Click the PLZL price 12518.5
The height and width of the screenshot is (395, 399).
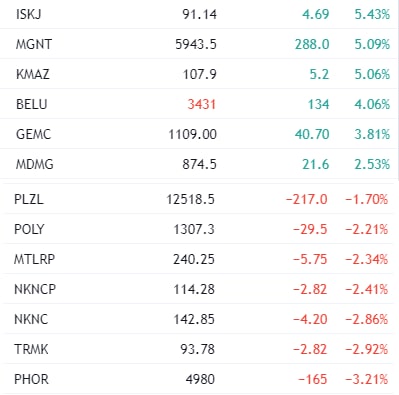[x=190, y=199]
